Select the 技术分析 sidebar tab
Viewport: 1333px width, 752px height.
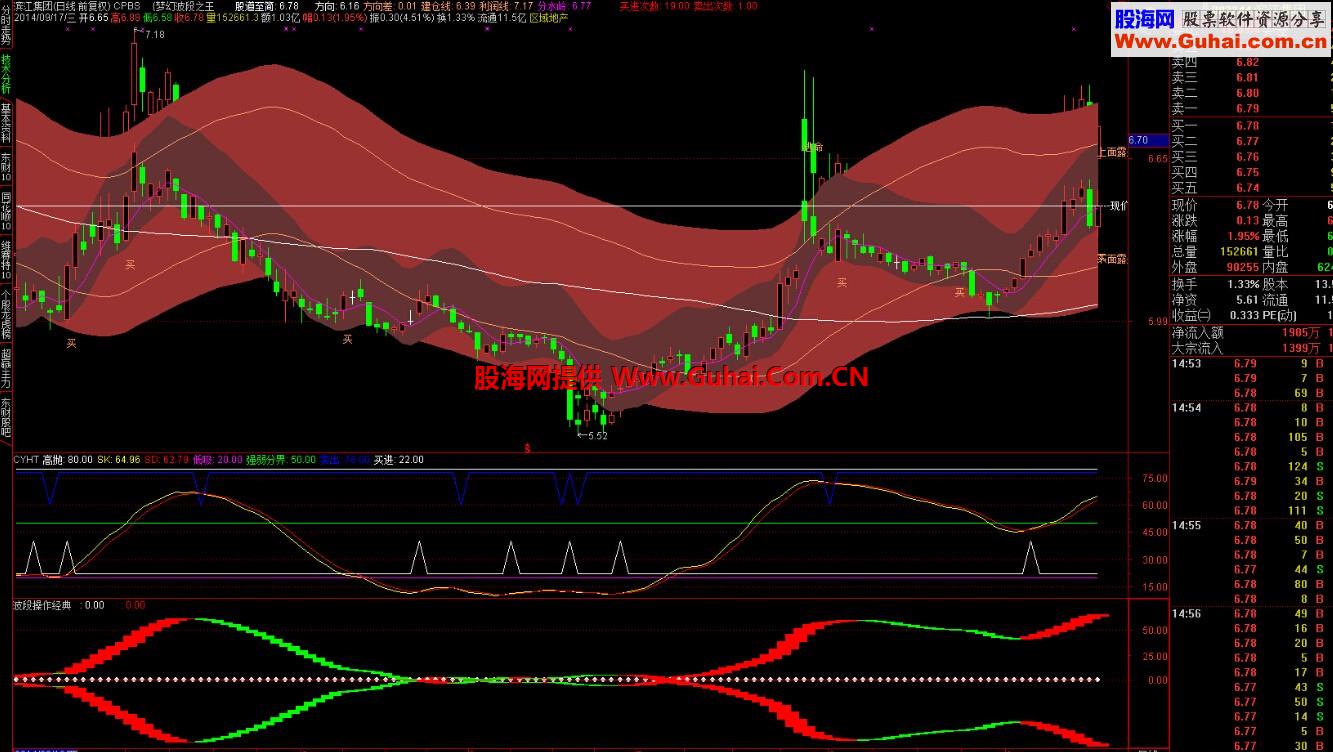(x=6, y=75)
